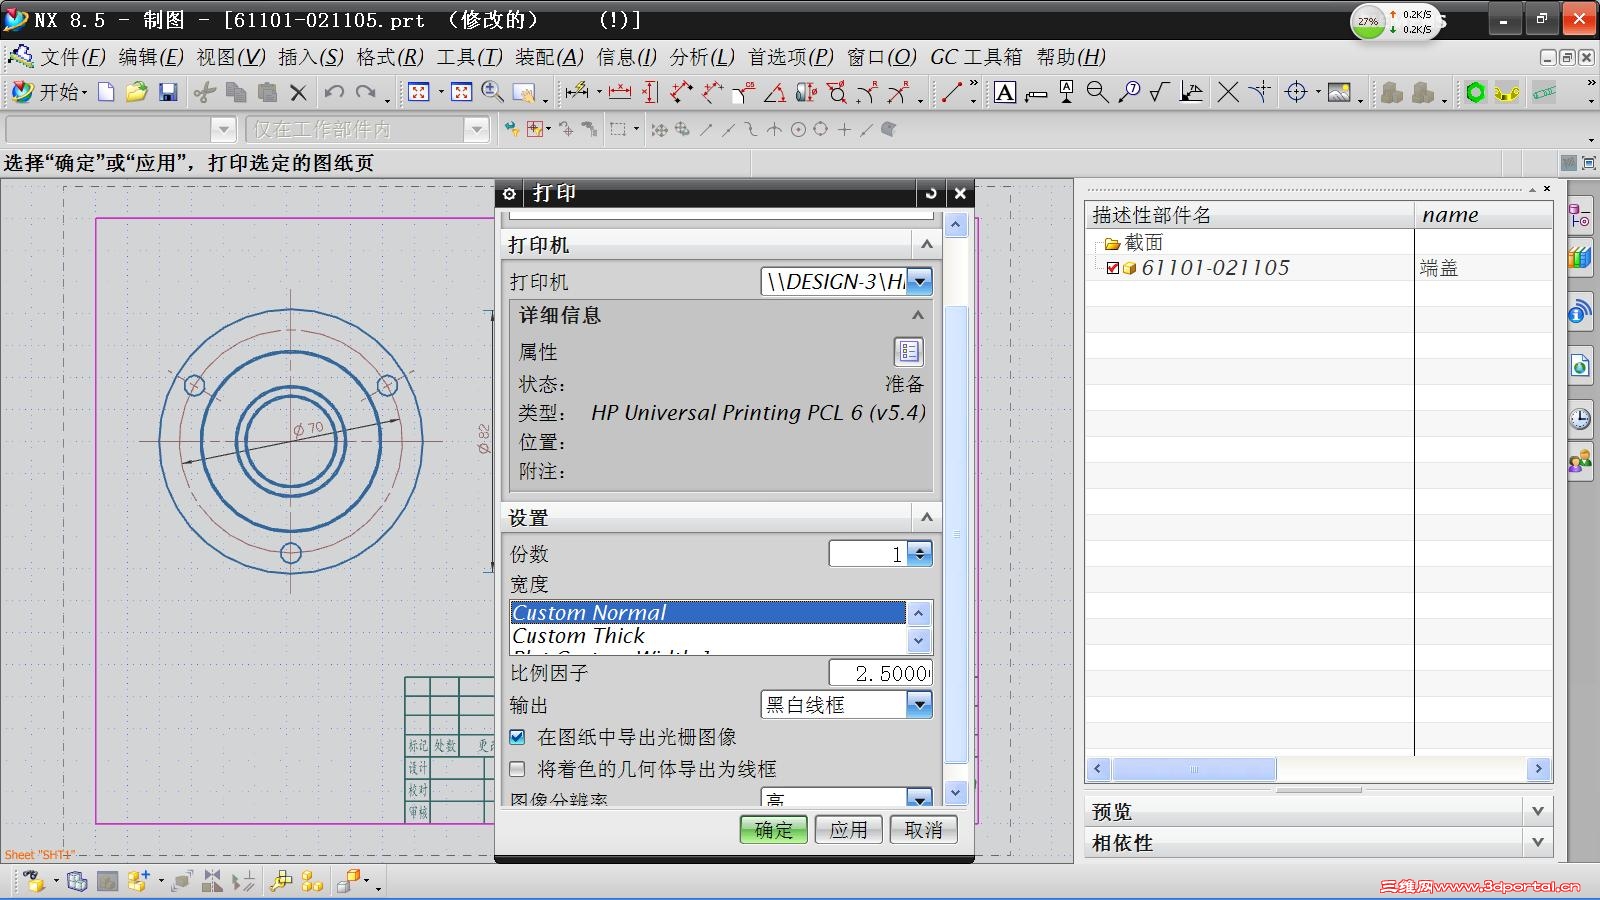
Task: Click the Undo arrow icon
Action: click(x=334, y=93)
